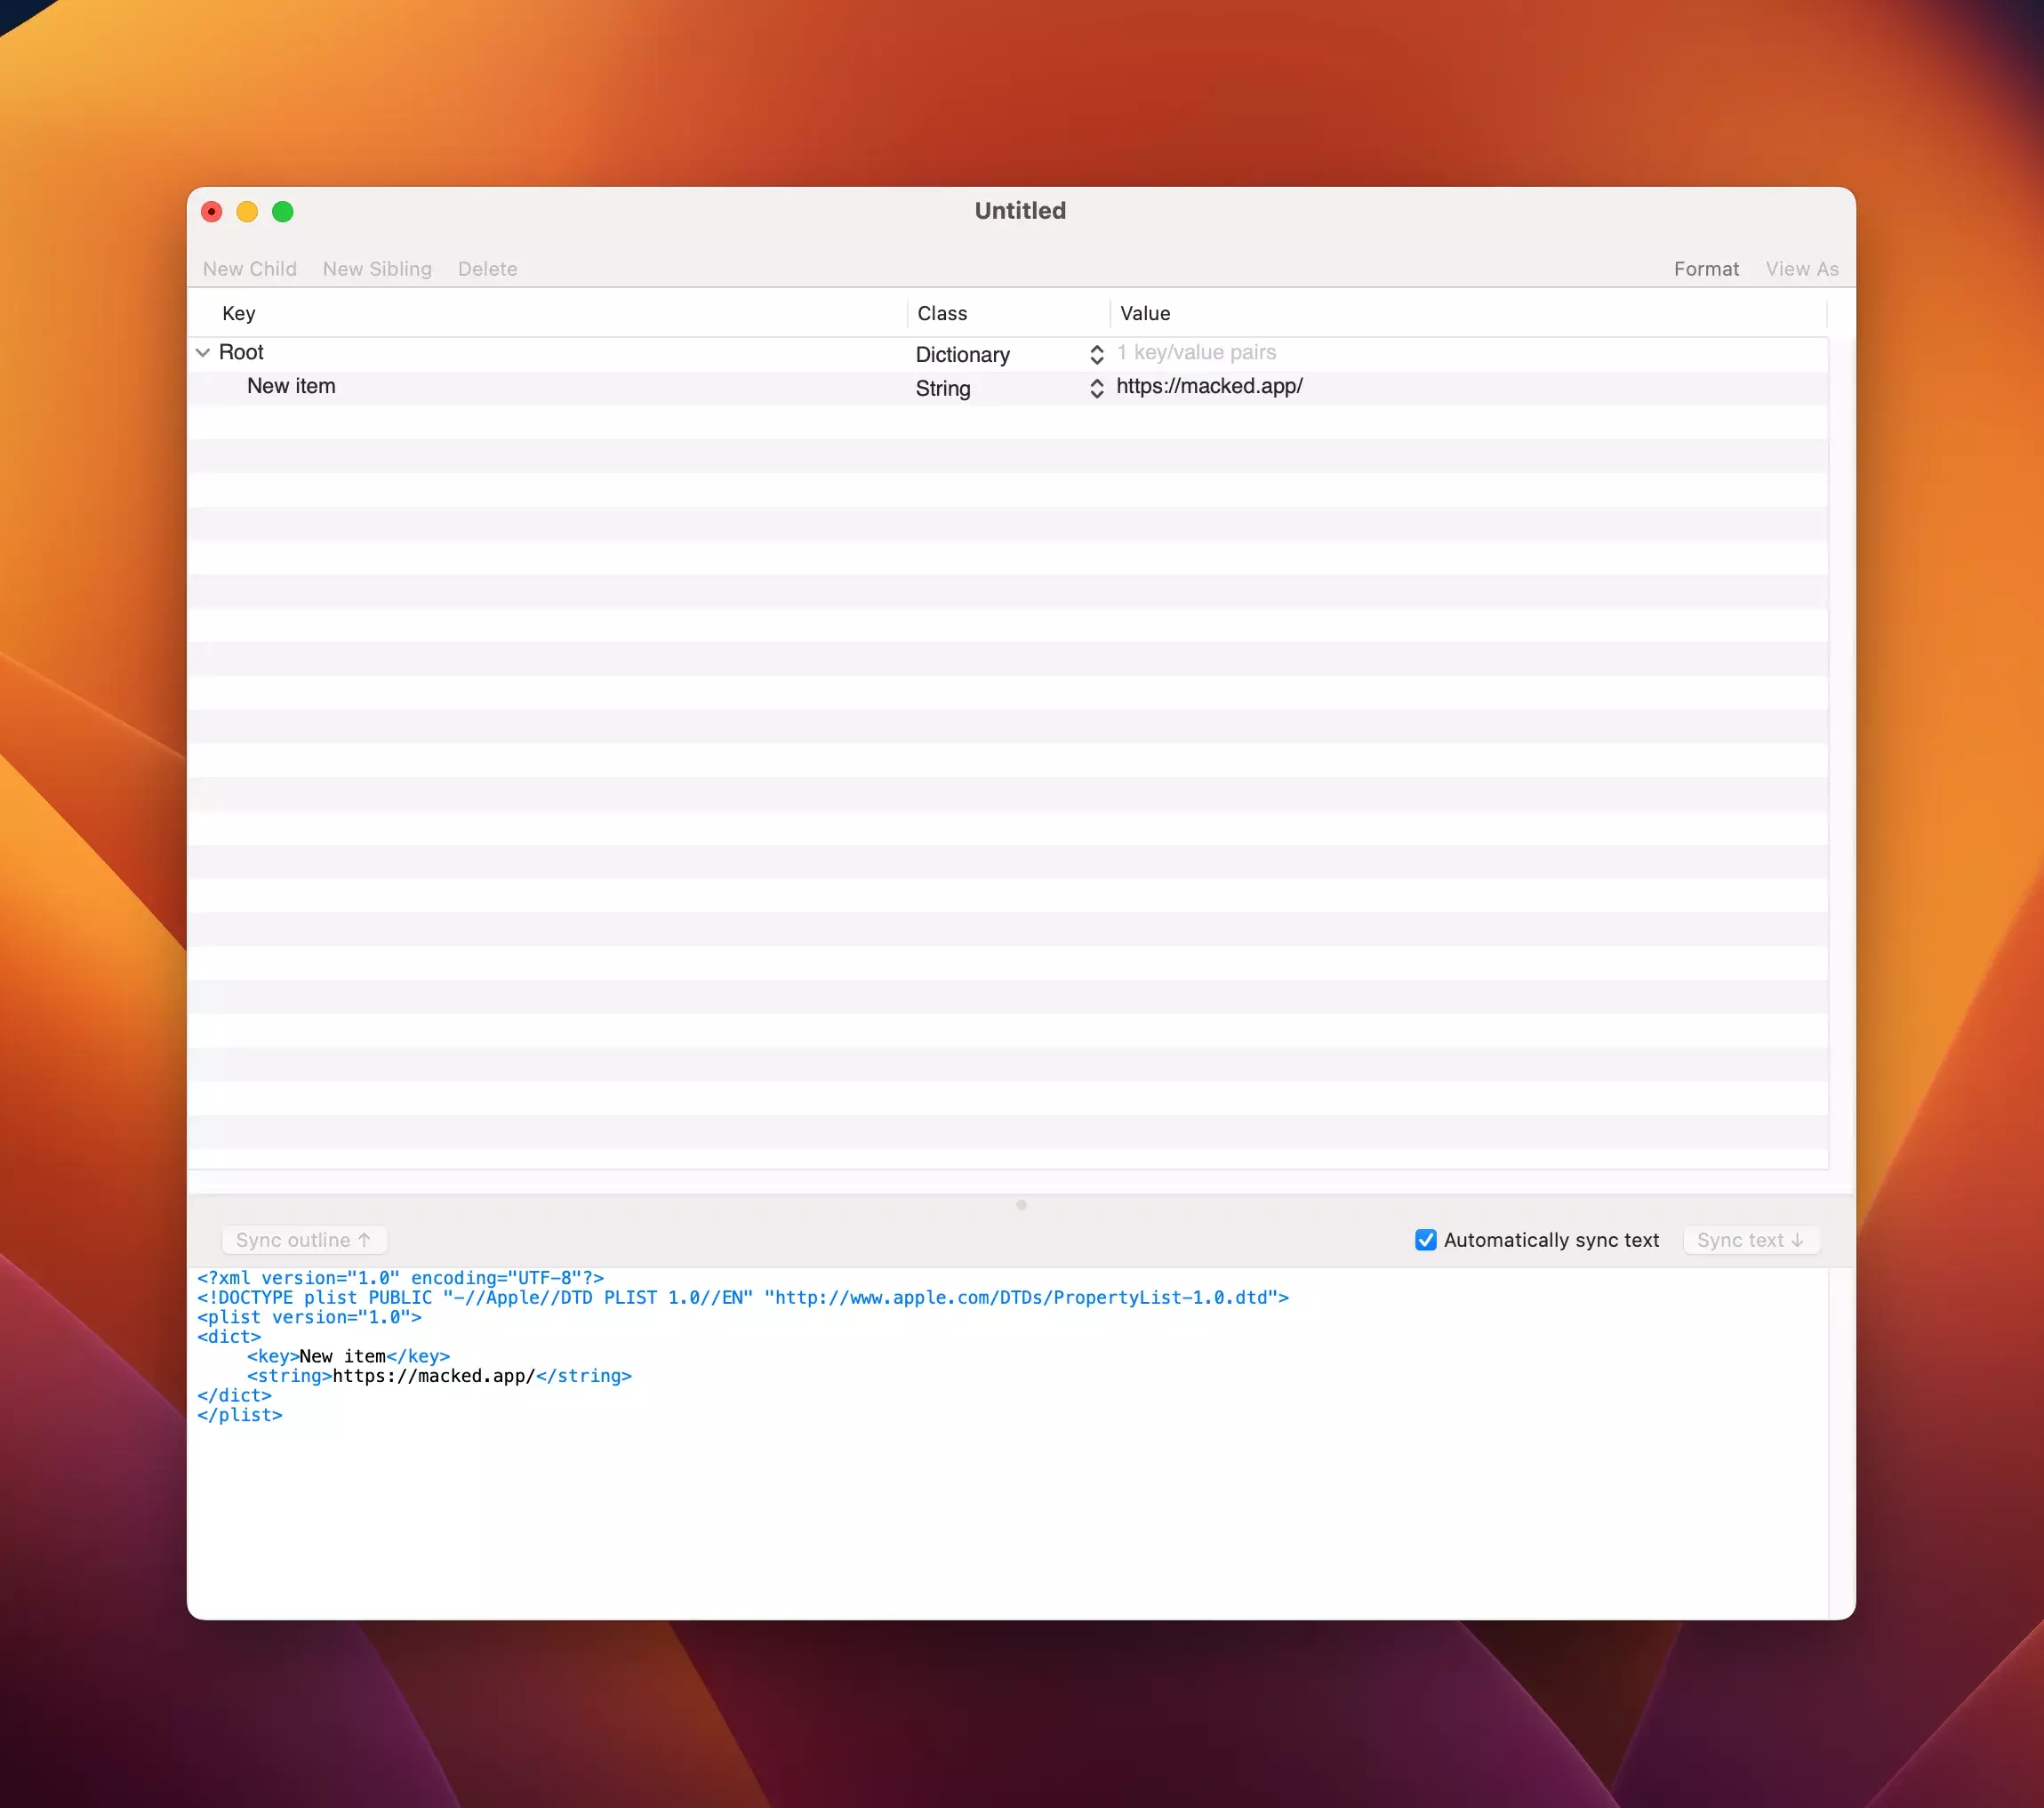Open the Dictionary class popup for Root
Screen dimensions: 2044x1808
coord(1008,355)
